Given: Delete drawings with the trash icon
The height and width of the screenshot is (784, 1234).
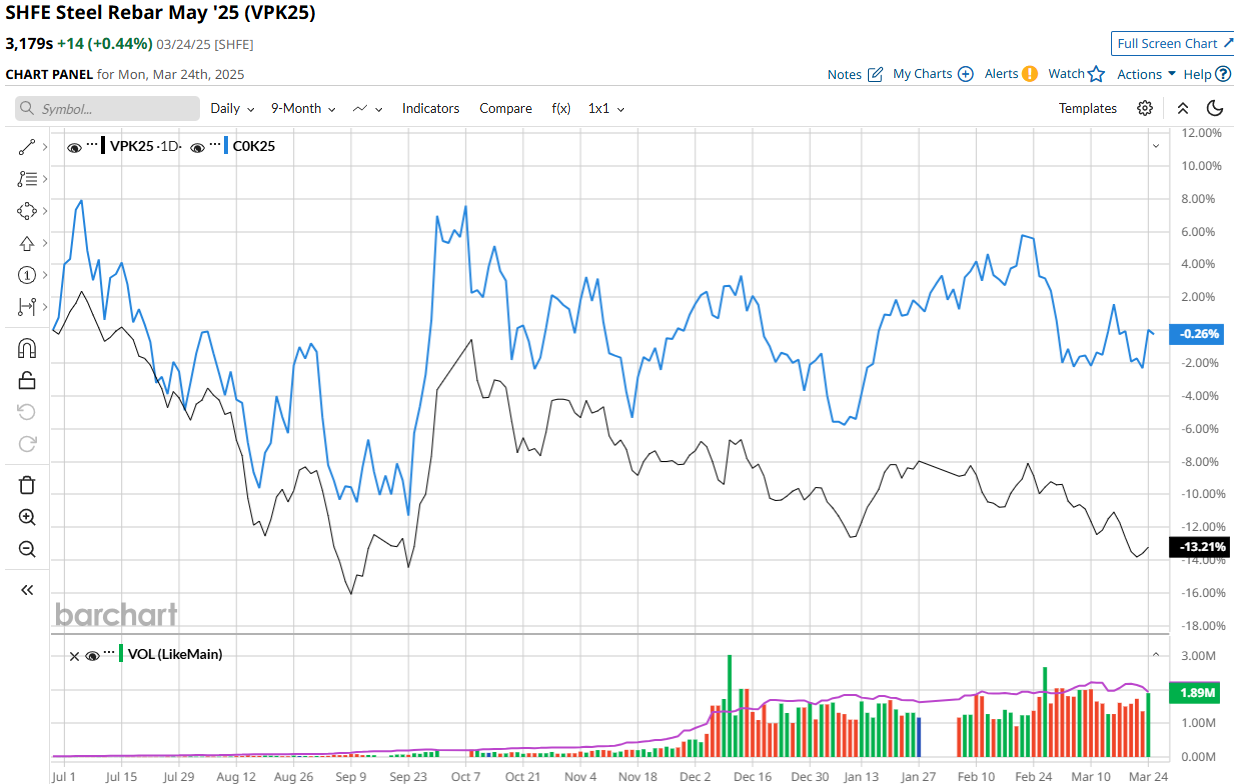Looking at the screenshot, I should pyautogui.click(x=27, y=485).
